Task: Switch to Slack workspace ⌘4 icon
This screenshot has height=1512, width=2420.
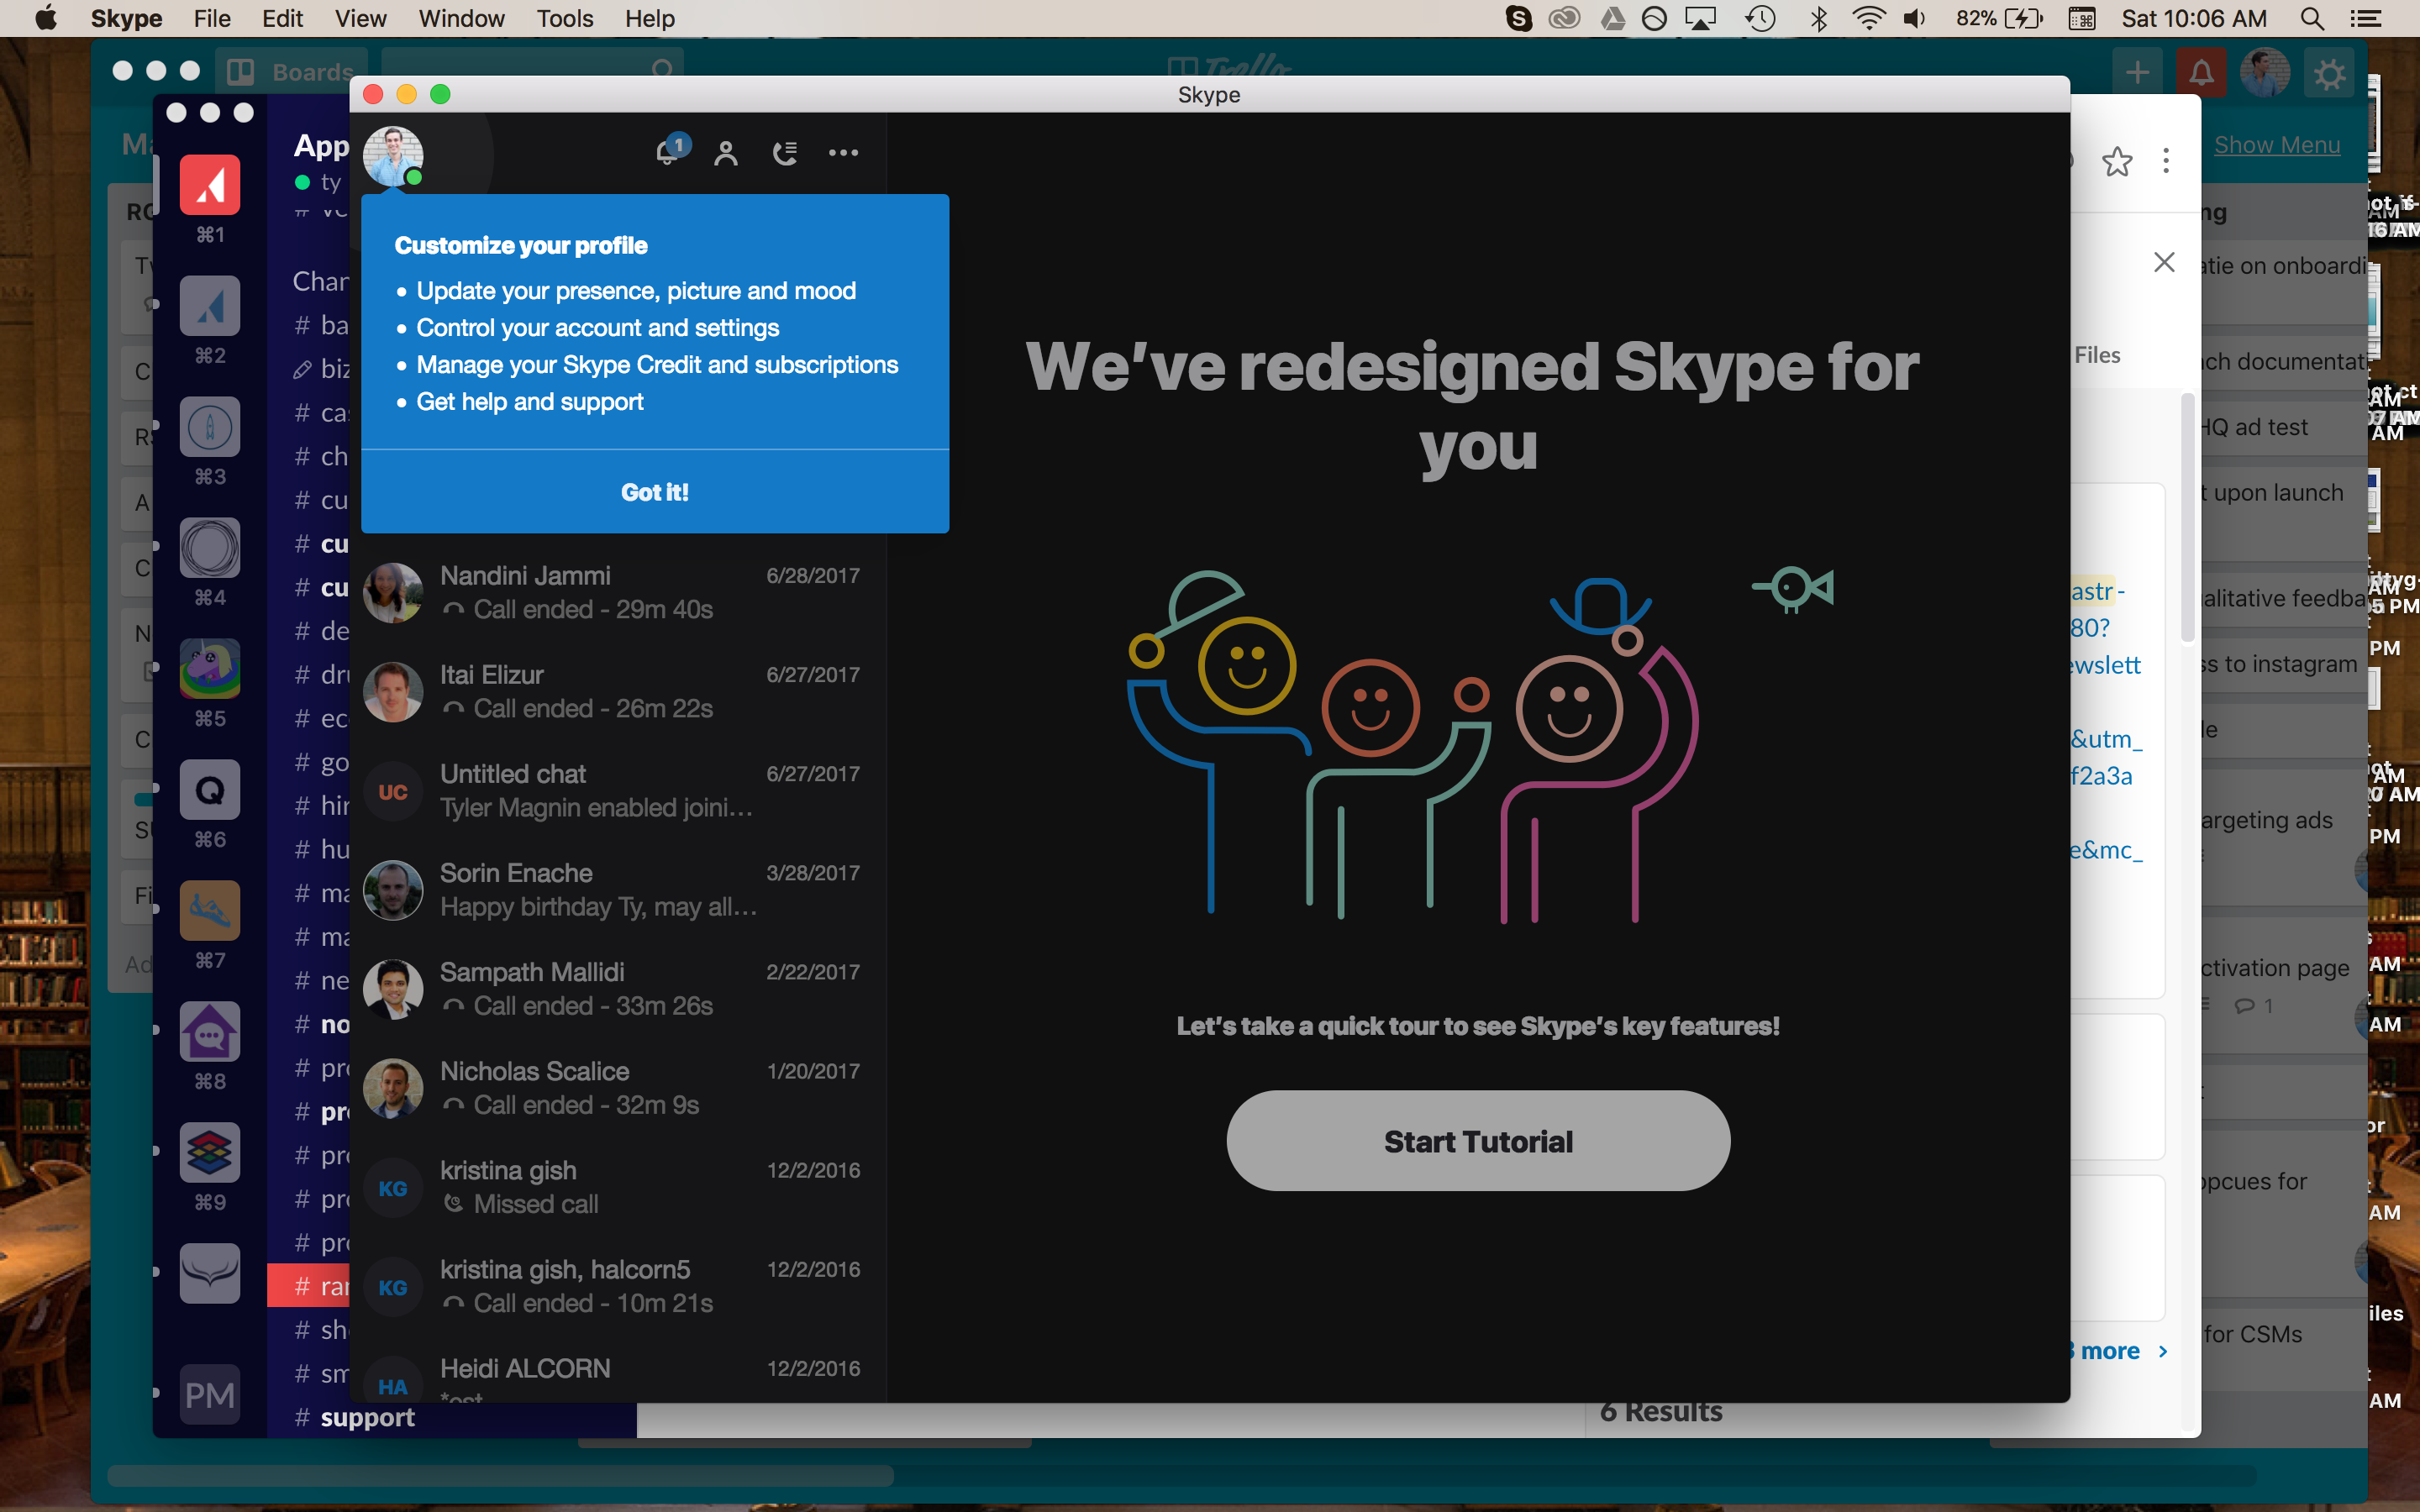Action: pyautogui.click(x=210, y=548)
